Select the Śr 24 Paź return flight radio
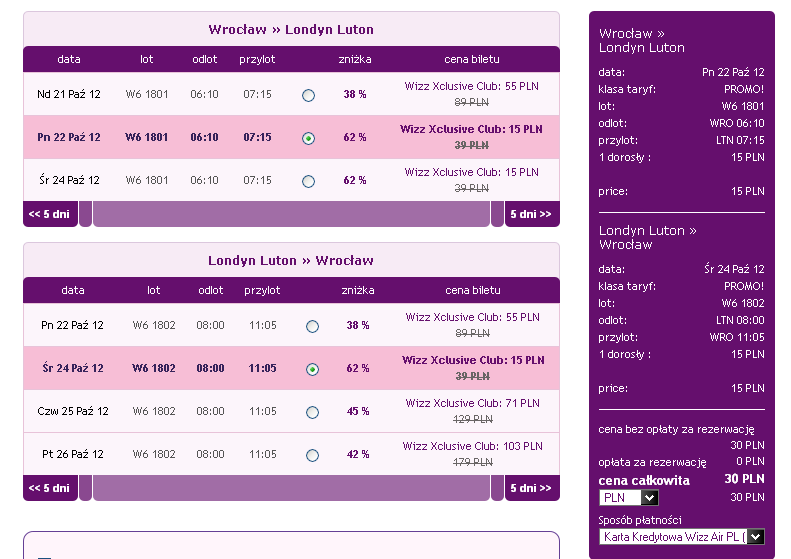791x559 pixels. pyautogui.click(x=312, y=369)
